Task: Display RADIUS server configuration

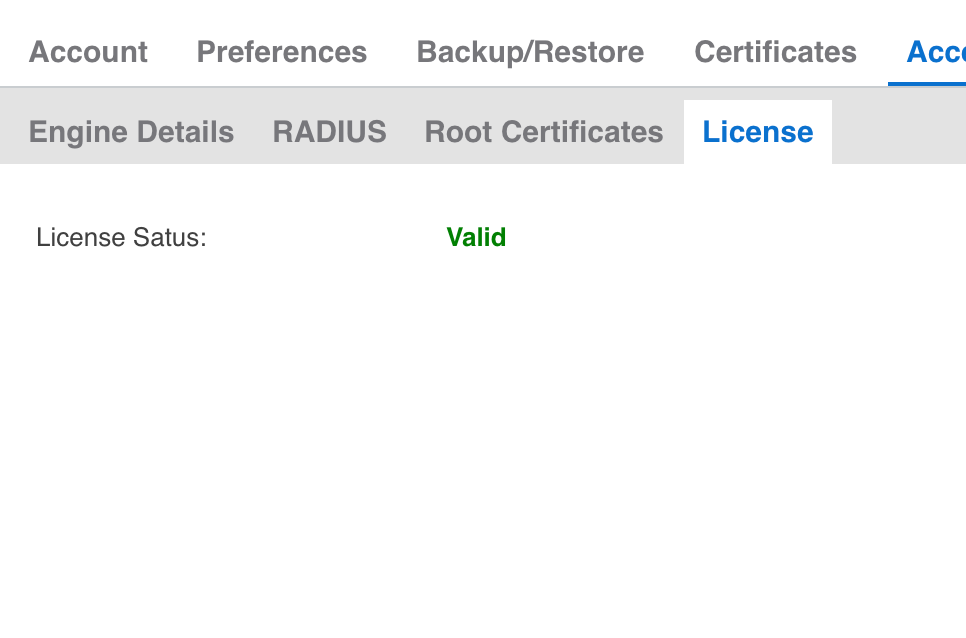Action: pos(329,132)
